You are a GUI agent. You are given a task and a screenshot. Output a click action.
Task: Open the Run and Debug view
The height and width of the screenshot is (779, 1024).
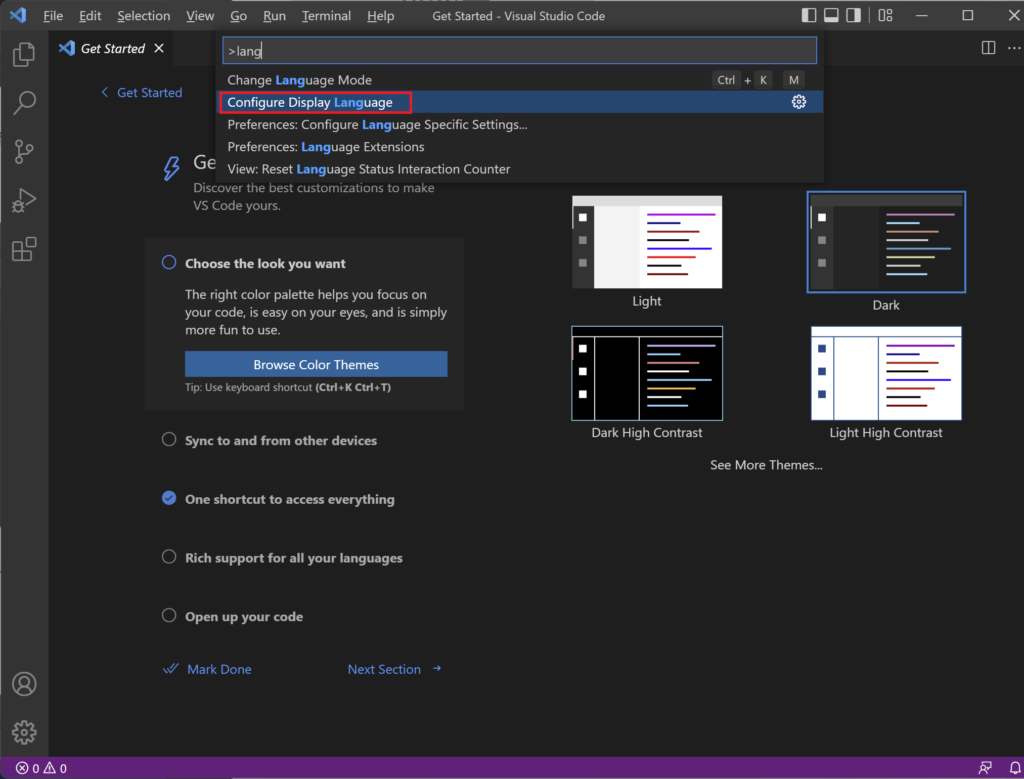coord(24,200)
